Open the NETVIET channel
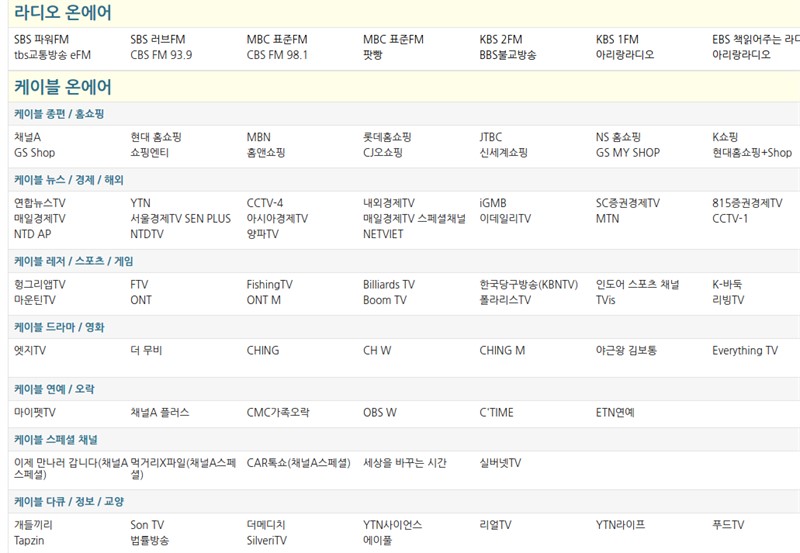This screenshot has width=800, height=553. click(x=383, y=234)
